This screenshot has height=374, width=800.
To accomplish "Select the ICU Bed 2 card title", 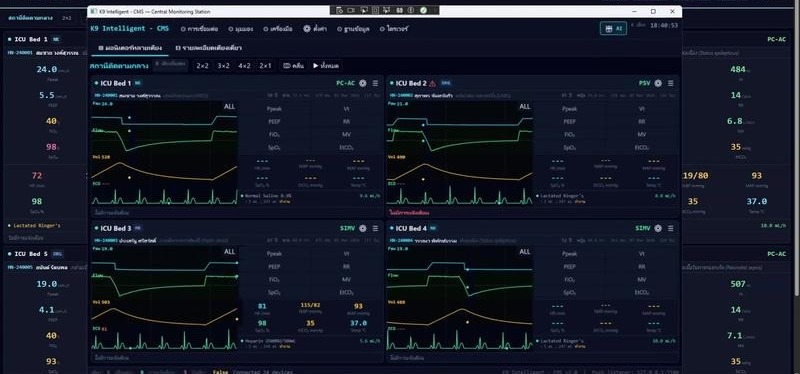I will point(411,83).
